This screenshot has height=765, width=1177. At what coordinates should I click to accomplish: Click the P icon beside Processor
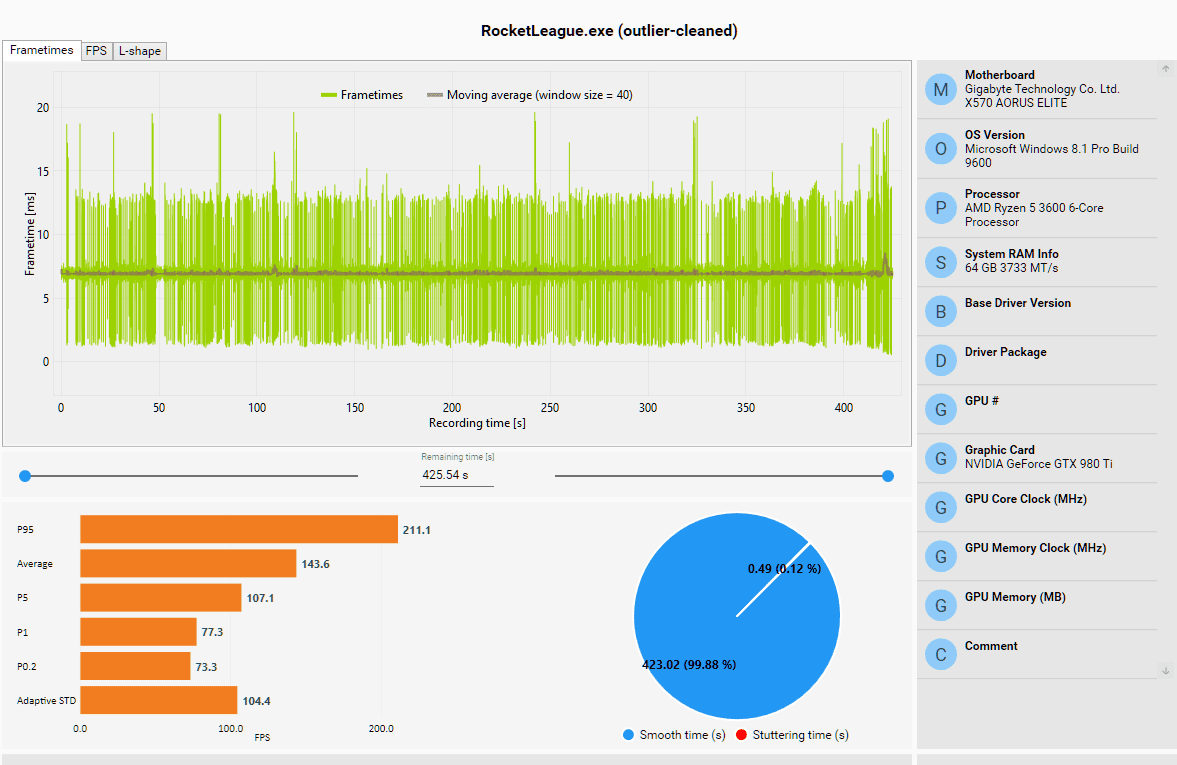(x=941, y=208)
